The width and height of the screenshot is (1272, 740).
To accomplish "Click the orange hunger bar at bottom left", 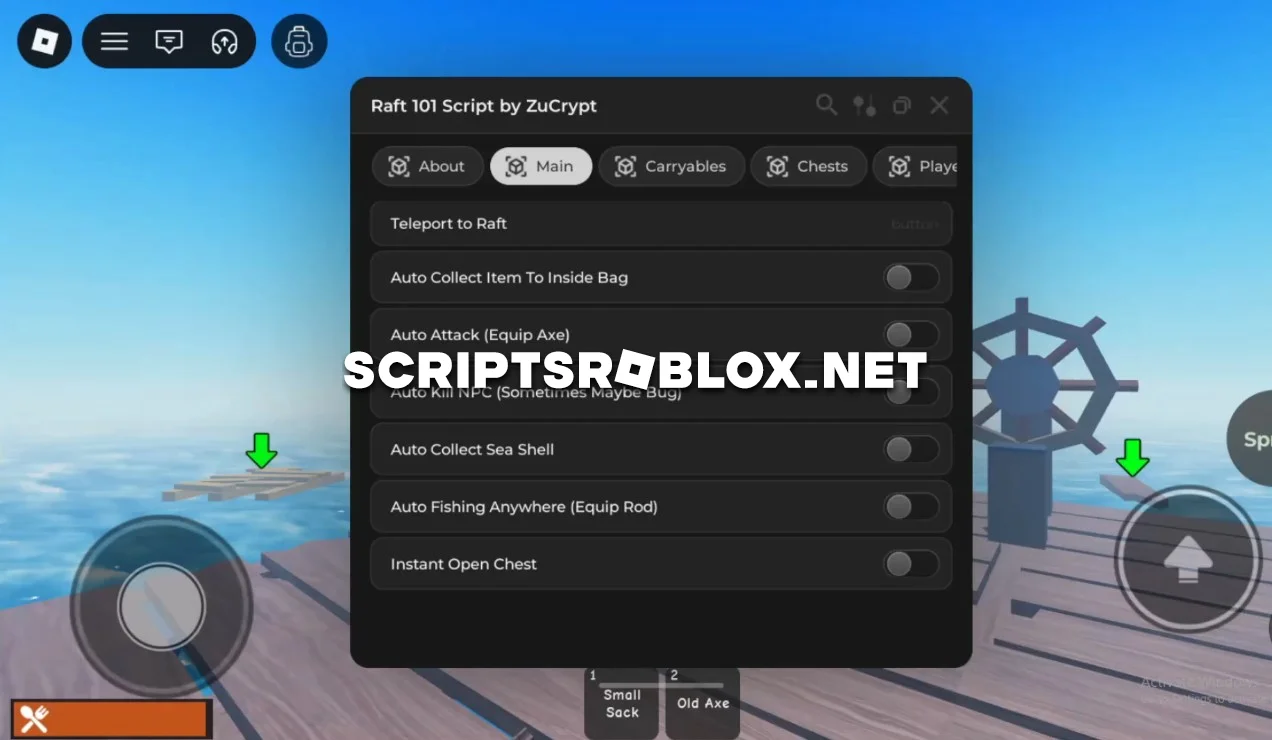I will tap(110, 718).
